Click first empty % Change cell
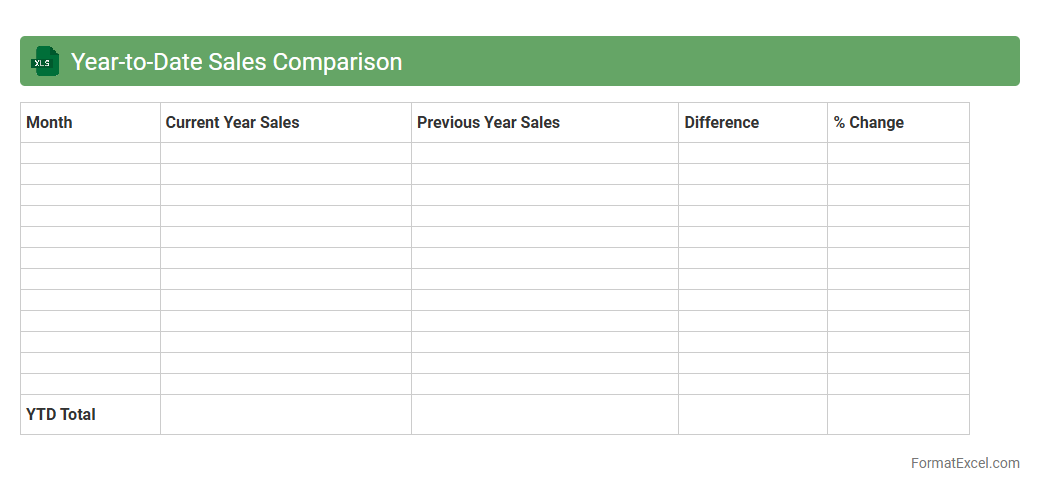Viewport: 1040px width, 492px height. [897, 153]
